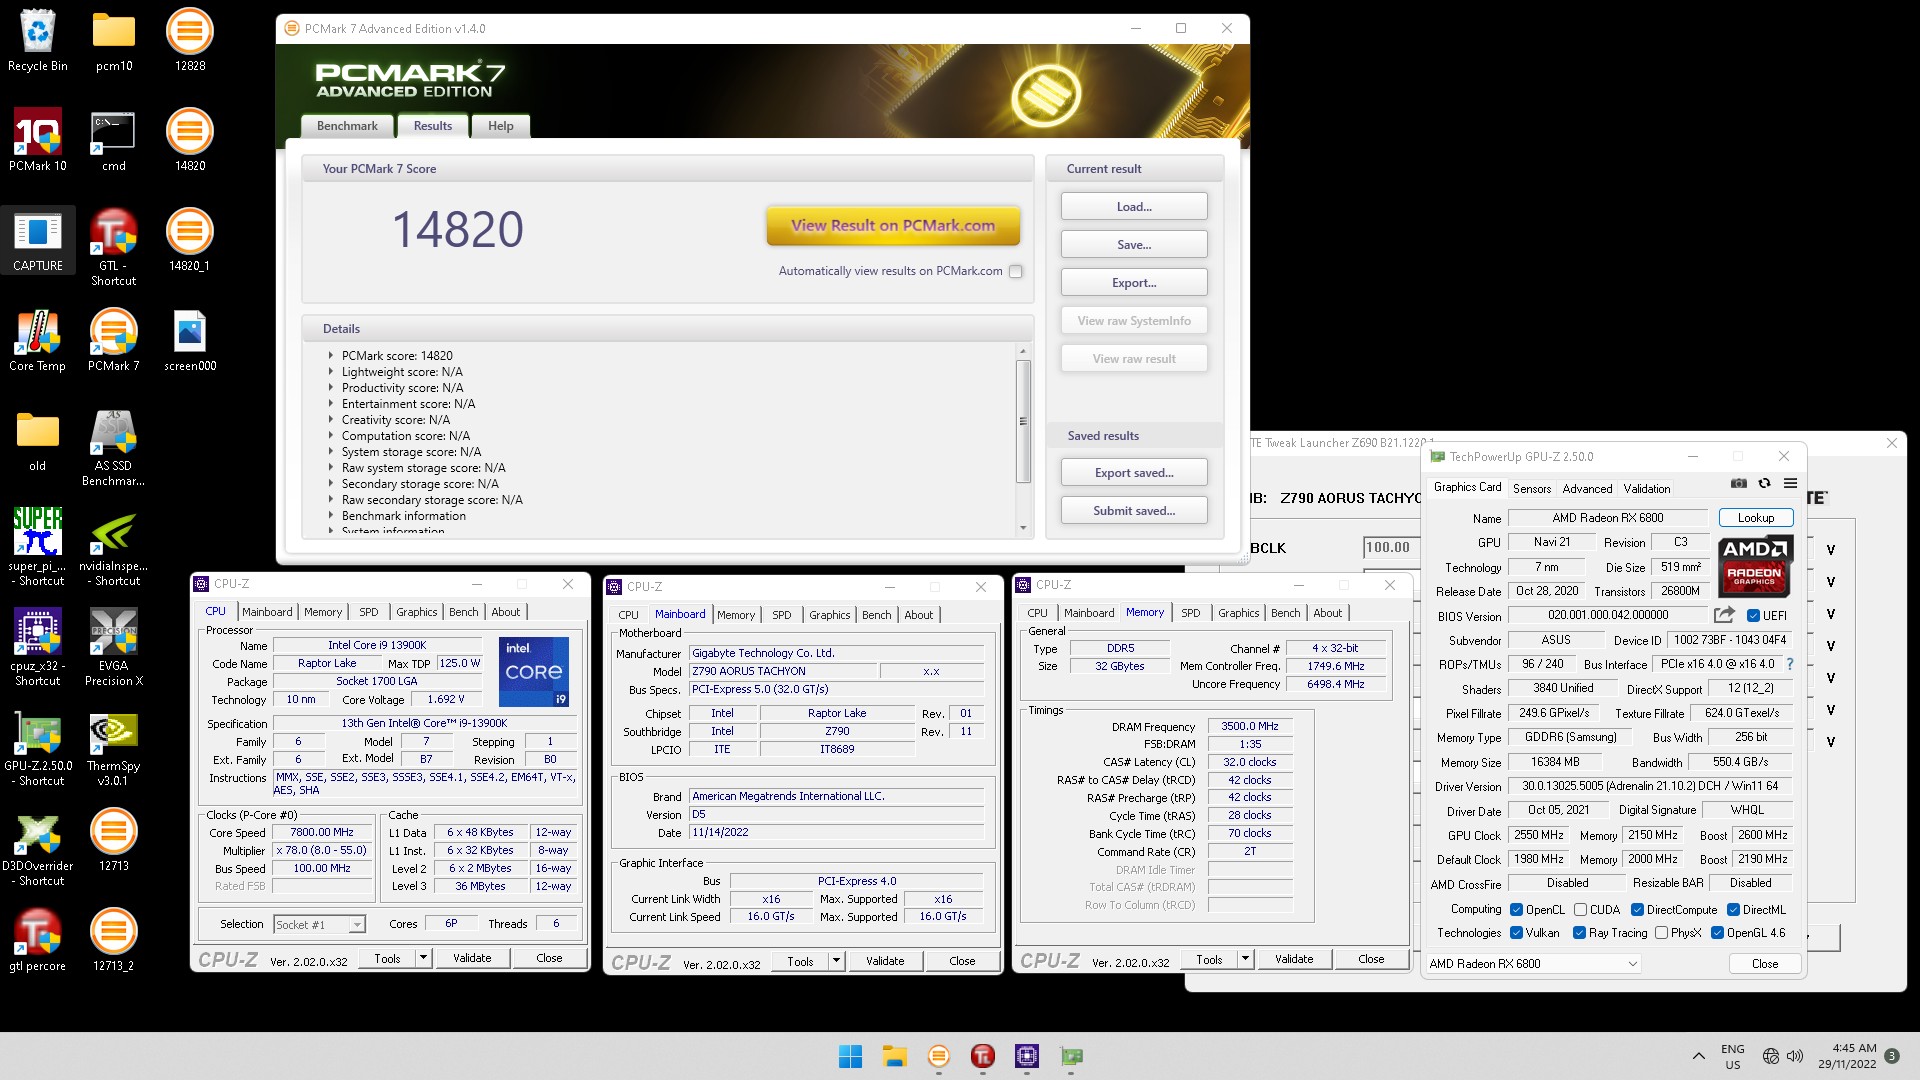Viewport: 1920px width, 1080px height.
Task: Open Bench tab in CPU-Z CPU window
Action: [x=463, y=612]
